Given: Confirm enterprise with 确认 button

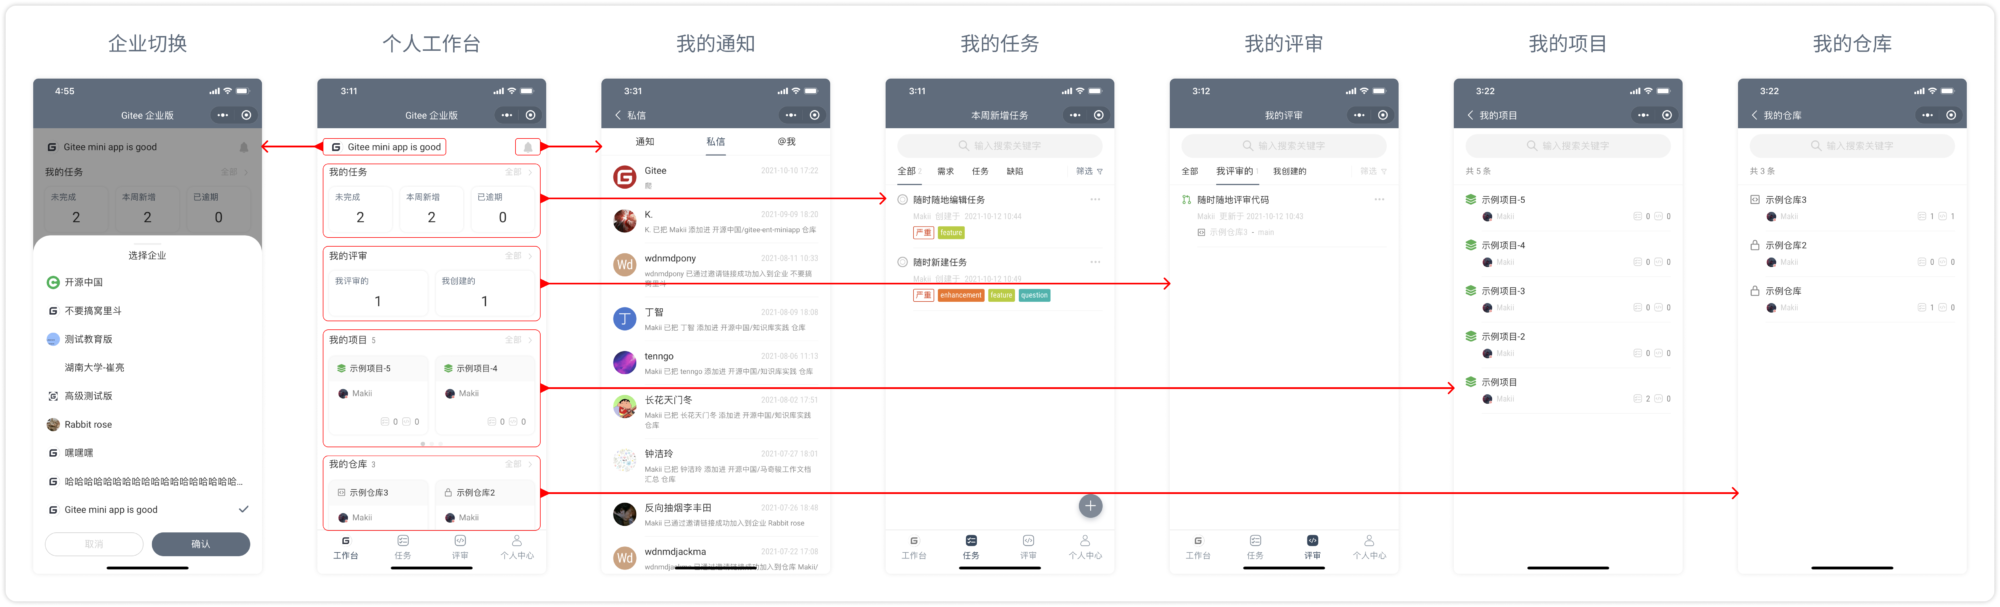Looking at the screenshot, I should [201, 544].
